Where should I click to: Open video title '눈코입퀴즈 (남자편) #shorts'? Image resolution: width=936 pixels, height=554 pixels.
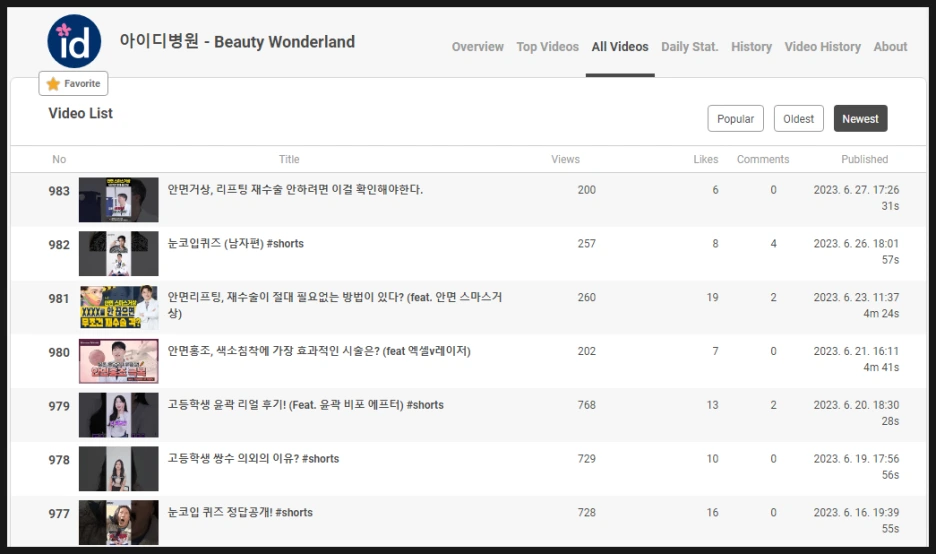235,244
